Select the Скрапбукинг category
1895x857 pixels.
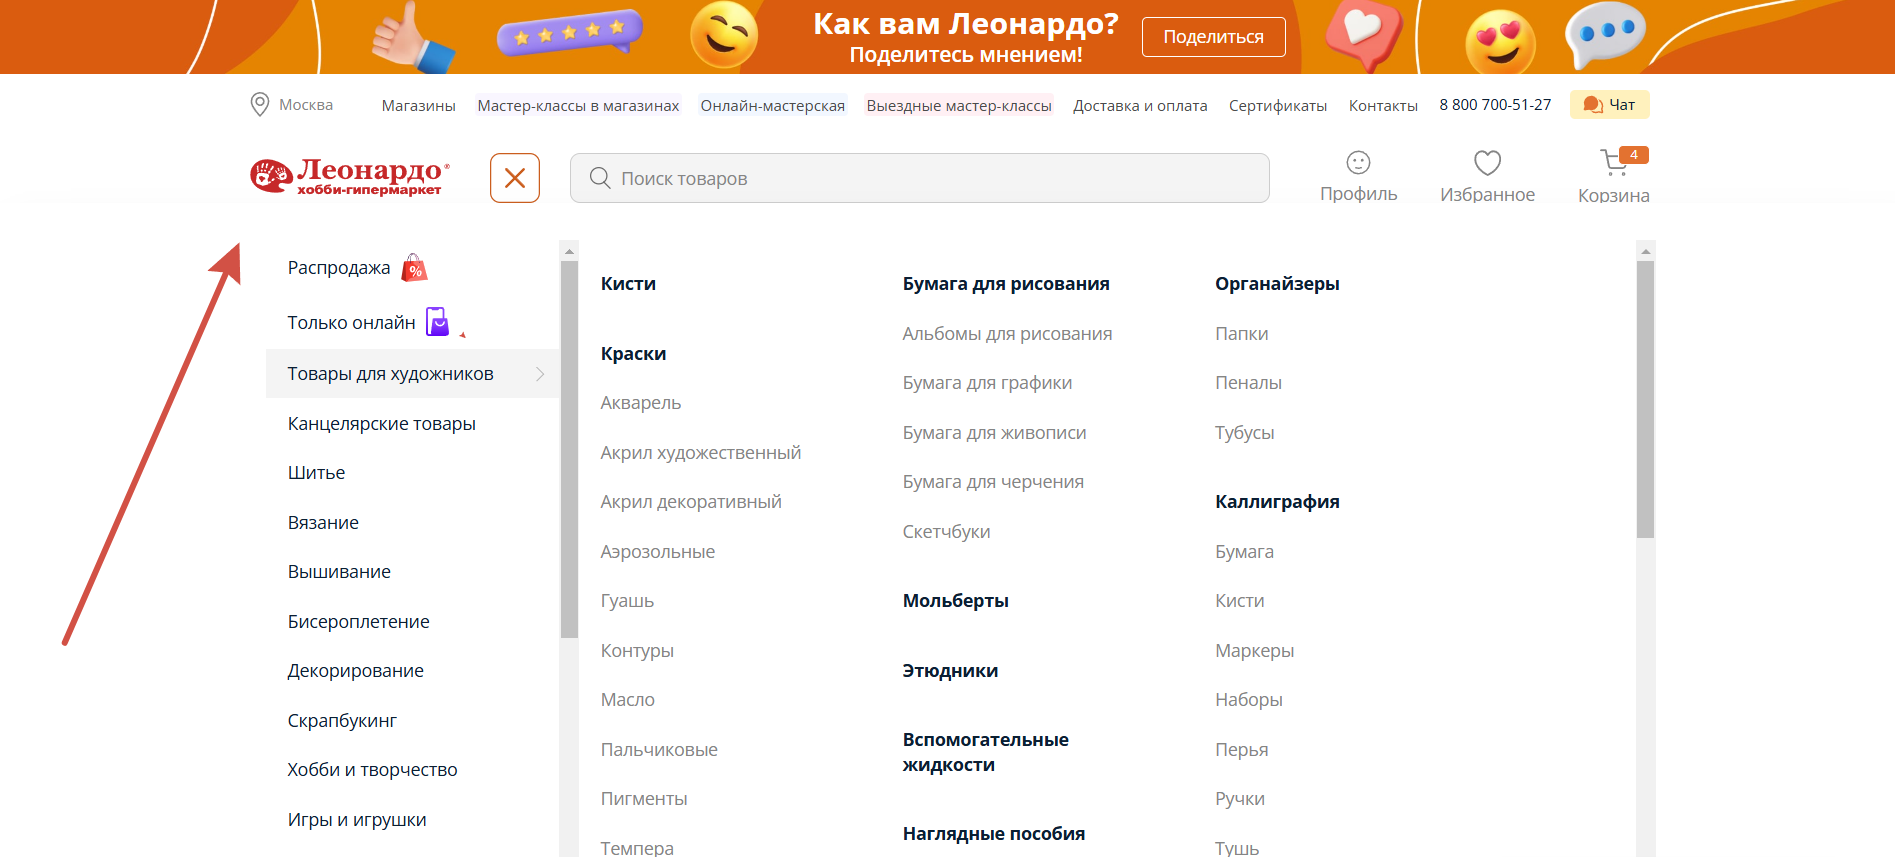[342, 721]
